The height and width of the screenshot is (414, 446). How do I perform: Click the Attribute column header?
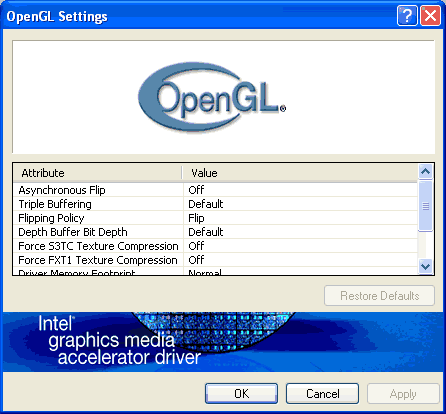98,173
